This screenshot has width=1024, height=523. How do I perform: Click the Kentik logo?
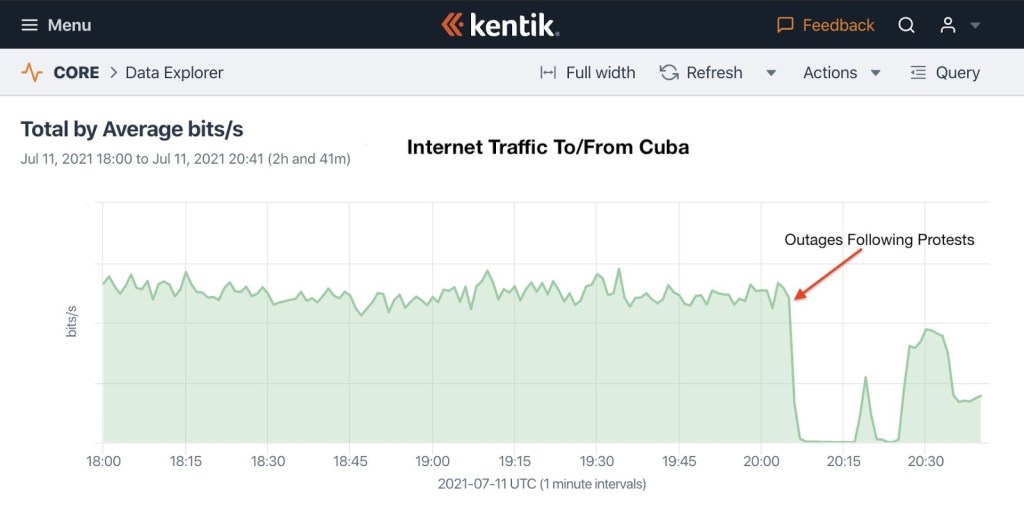pyautogui.click(x=499, y=25)
